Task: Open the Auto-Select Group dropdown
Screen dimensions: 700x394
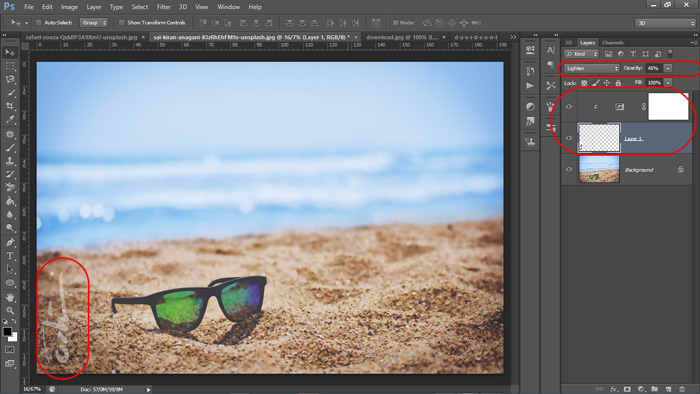Action: click(94, 22)
